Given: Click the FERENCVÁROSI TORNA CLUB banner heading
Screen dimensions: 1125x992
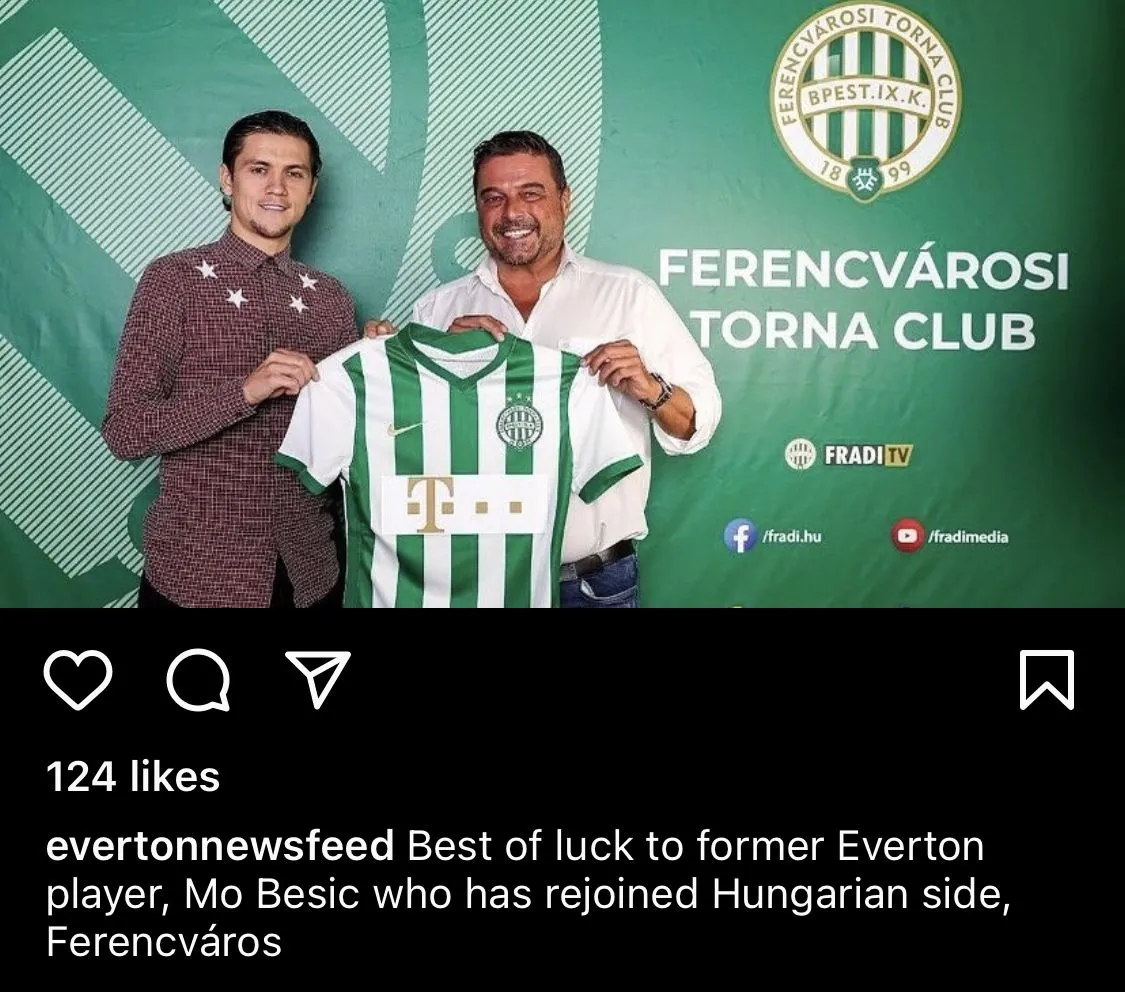Looking at the screenshot, I should coord(863,299).
